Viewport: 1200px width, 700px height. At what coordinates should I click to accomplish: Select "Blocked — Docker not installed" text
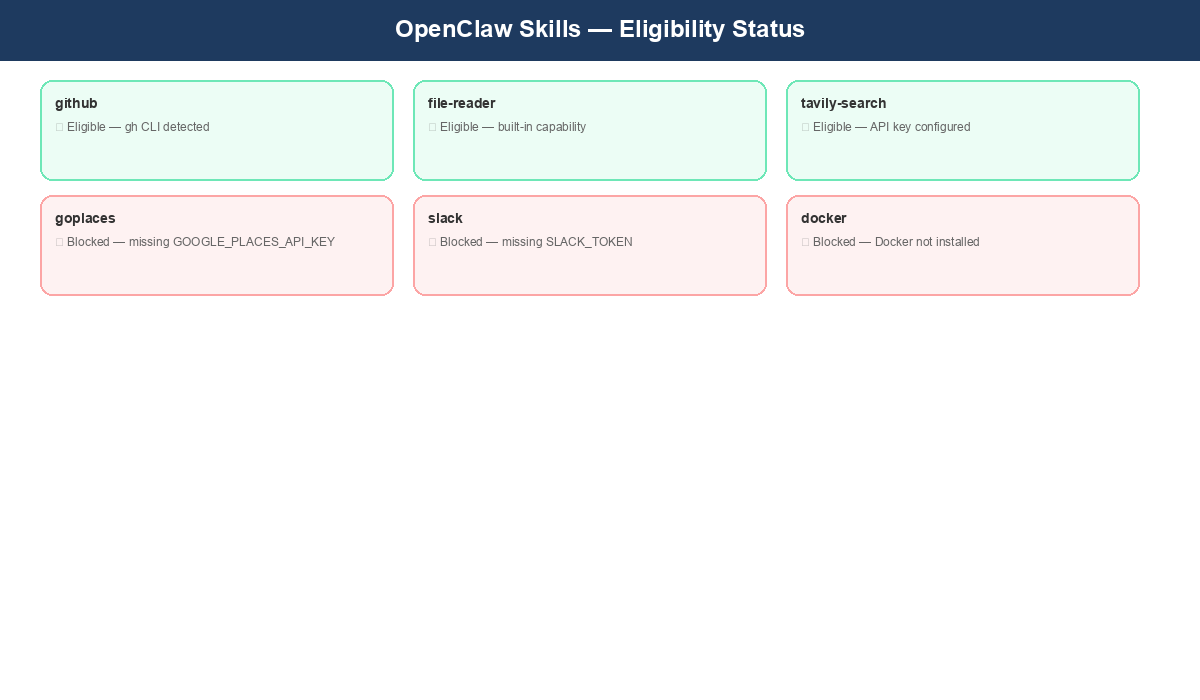[896, 242]
